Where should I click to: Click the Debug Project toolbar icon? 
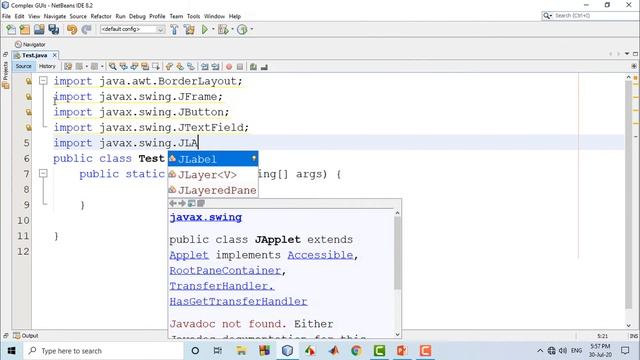pyautogui.click(x=223, y=29)
